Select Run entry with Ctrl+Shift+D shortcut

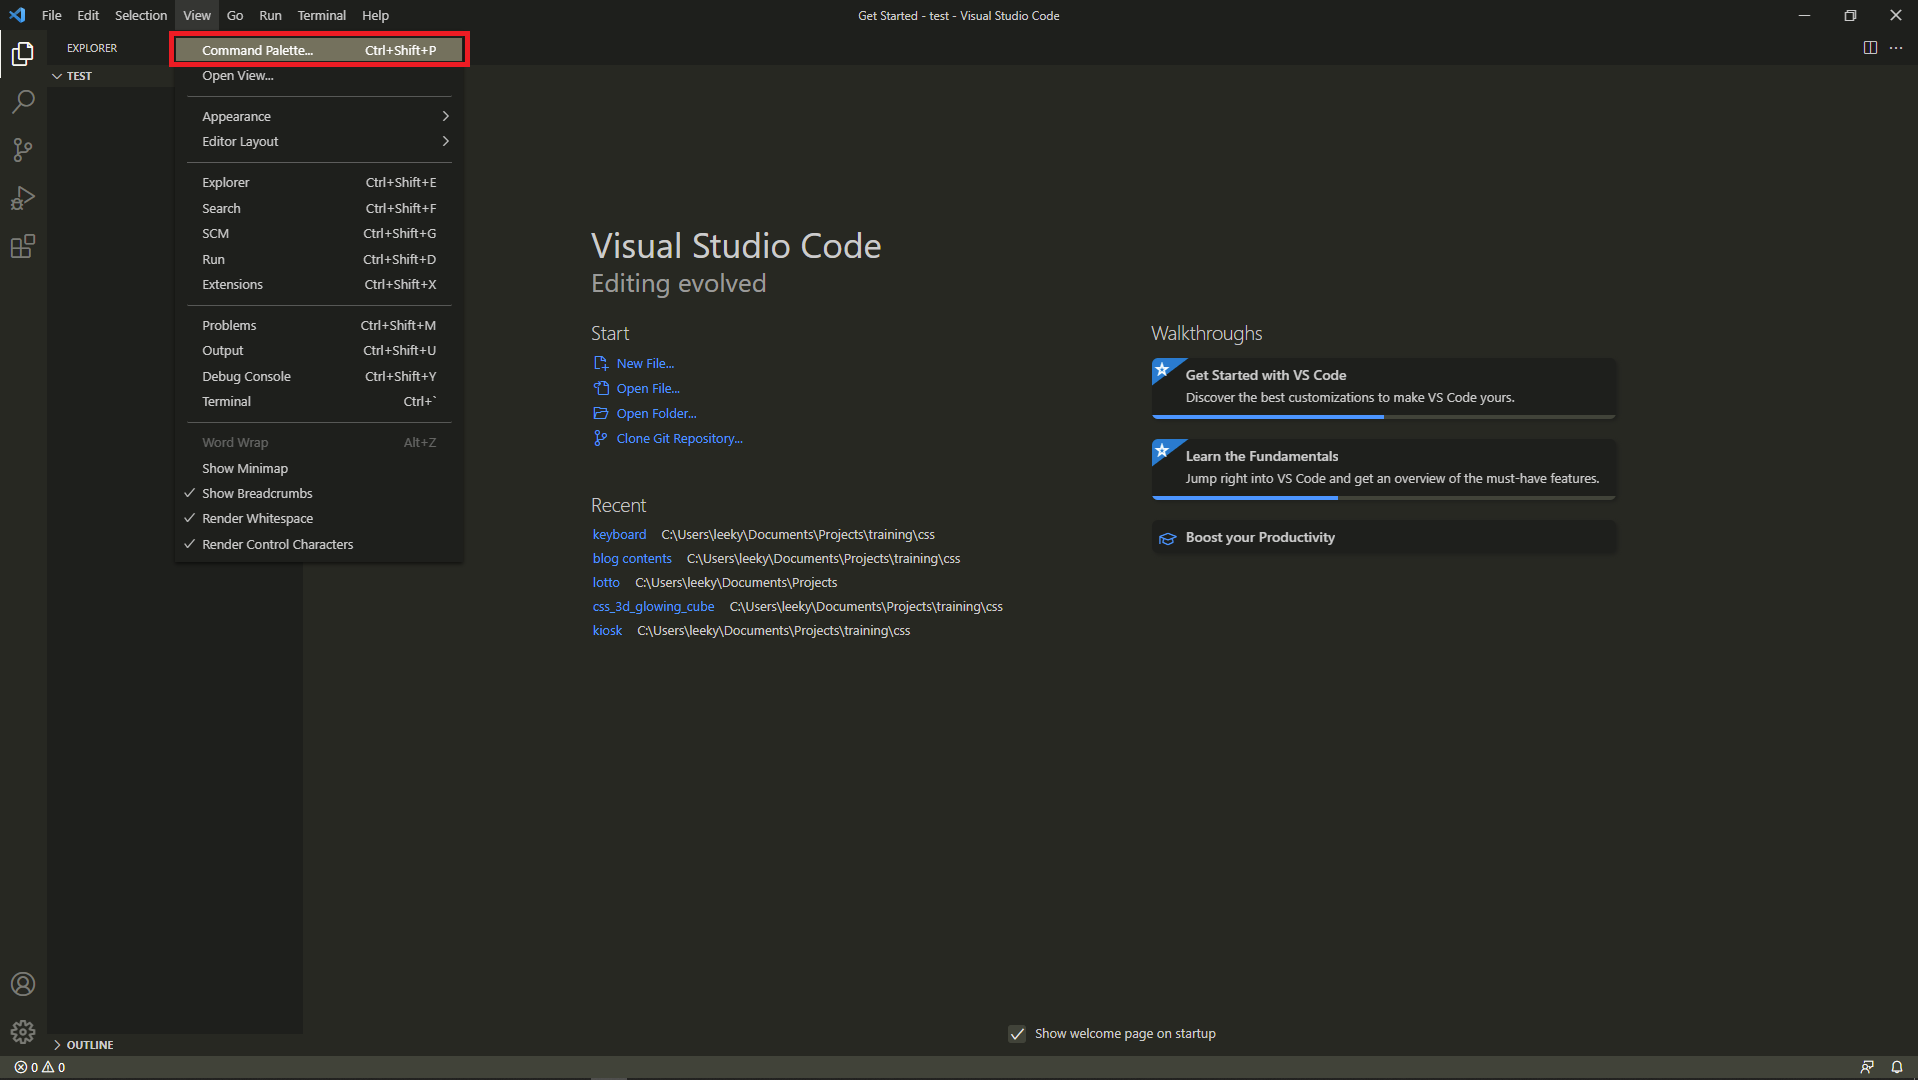point(318,259)
